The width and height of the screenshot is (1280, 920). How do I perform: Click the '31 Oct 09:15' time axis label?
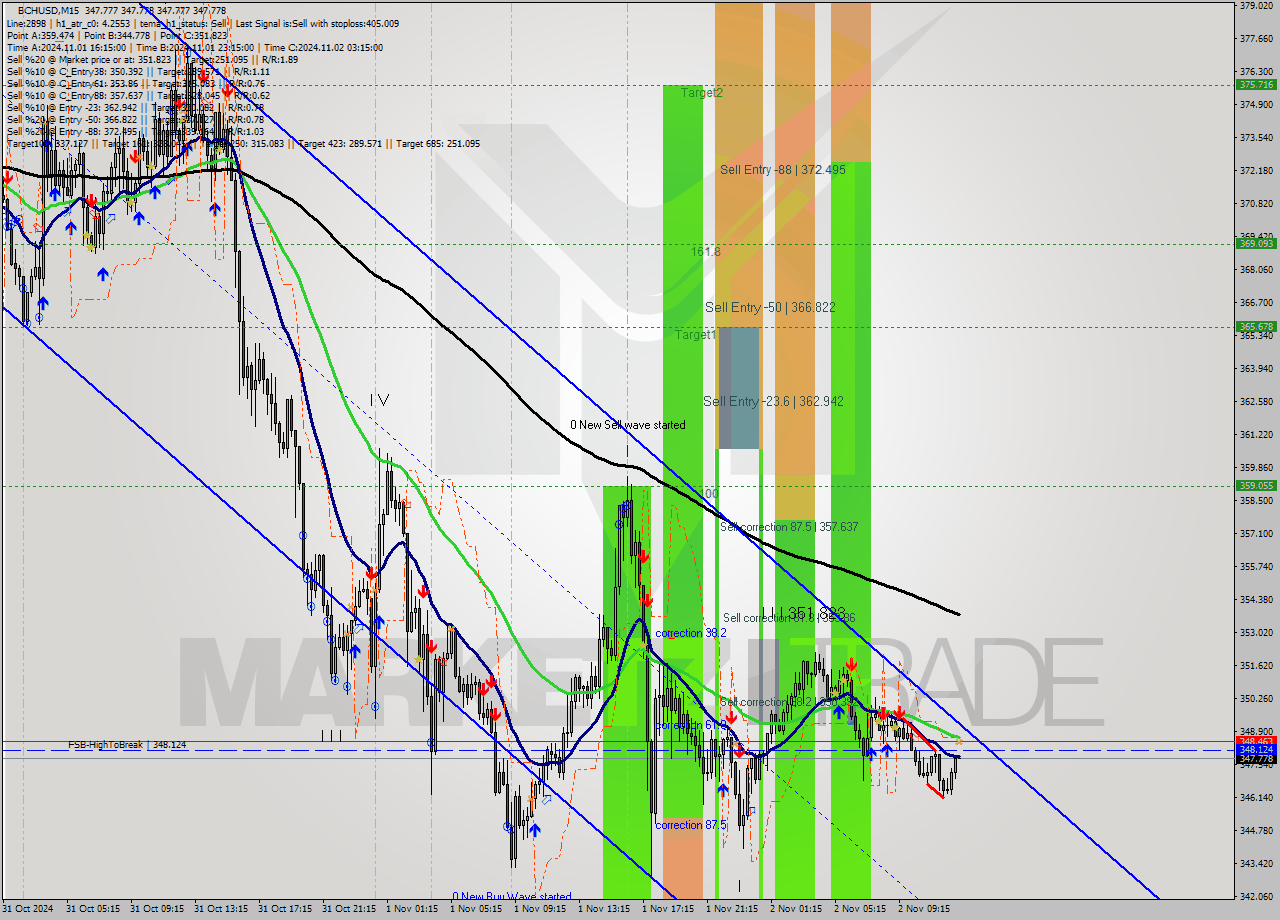[157, 909]
